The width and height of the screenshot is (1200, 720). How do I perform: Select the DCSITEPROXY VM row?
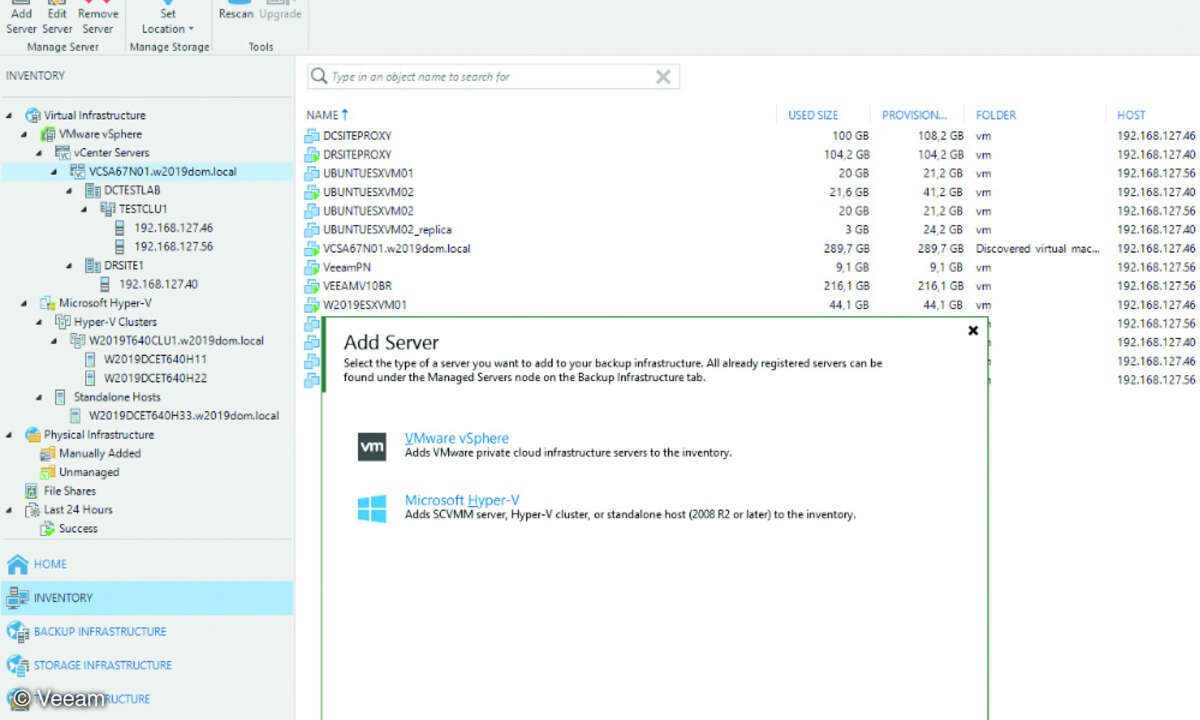(x=751, y=135)
